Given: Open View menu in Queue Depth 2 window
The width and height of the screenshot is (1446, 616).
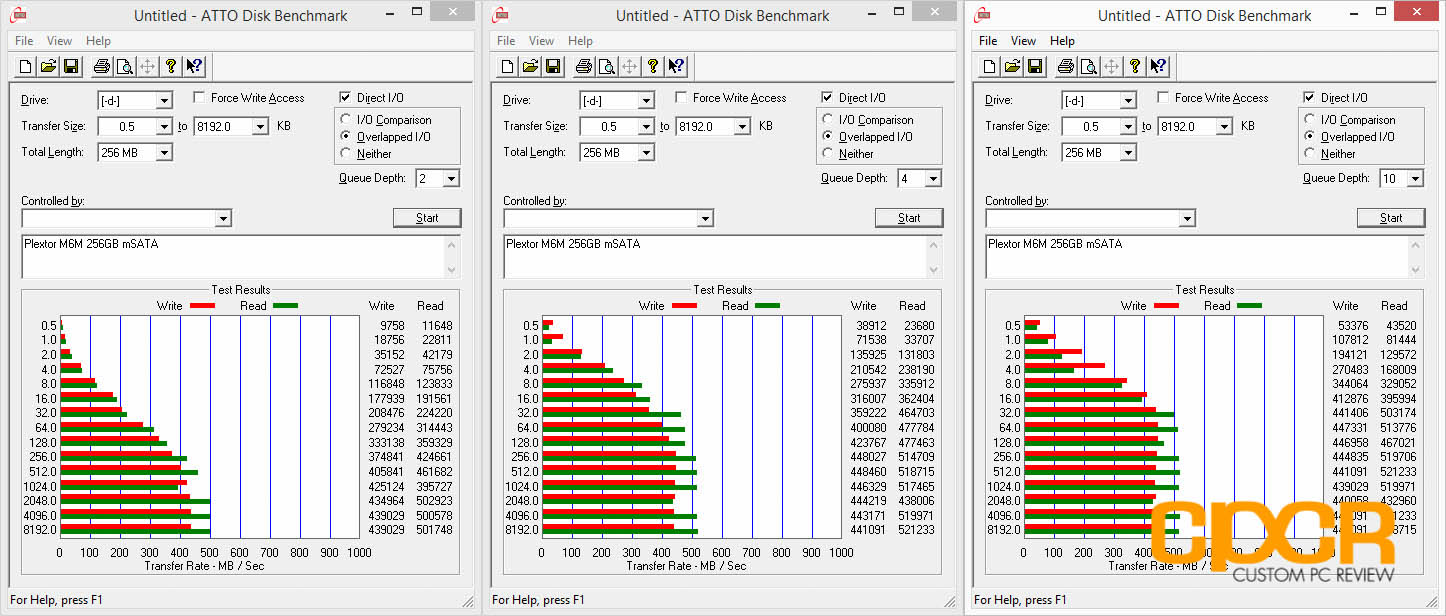Looking at the screenshot, I should (x=60, y=41).
